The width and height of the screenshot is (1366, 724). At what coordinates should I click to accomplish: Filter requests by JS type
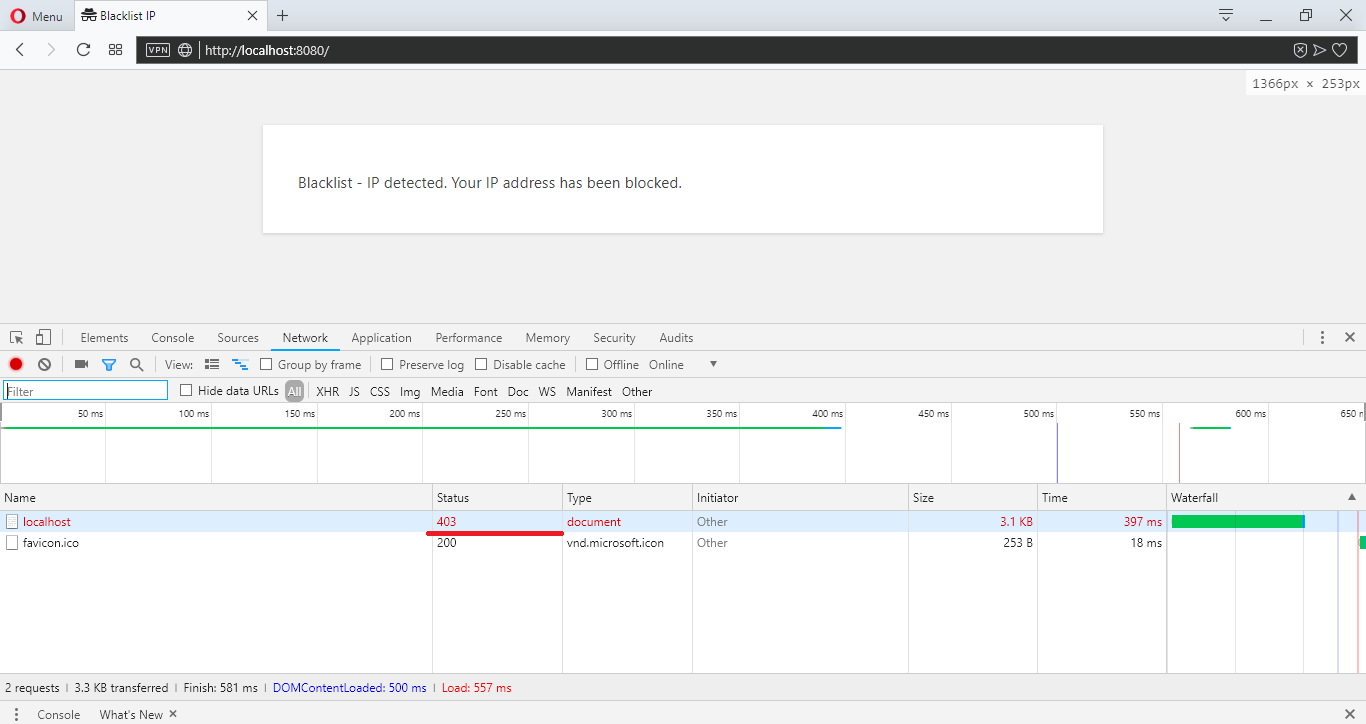click(354, 392)
